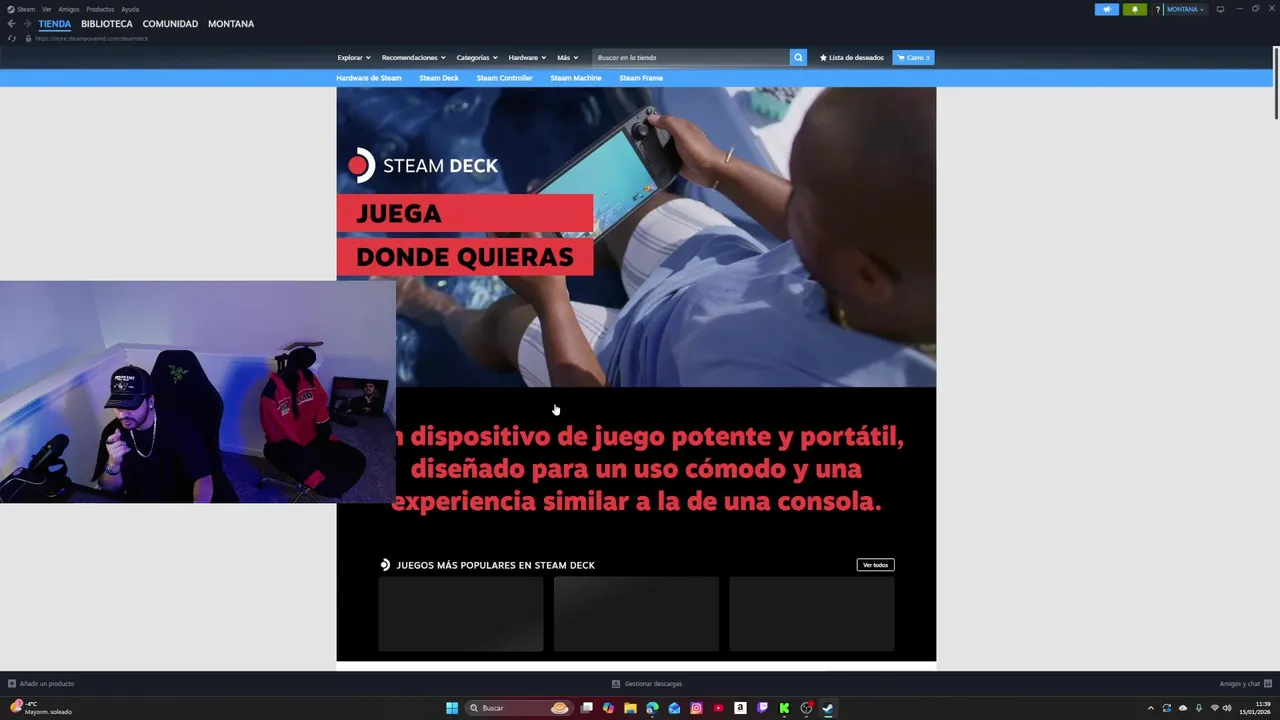The image size is (1280, 720).
Task: Open the Amigos menu
Action: coord(68,9)
